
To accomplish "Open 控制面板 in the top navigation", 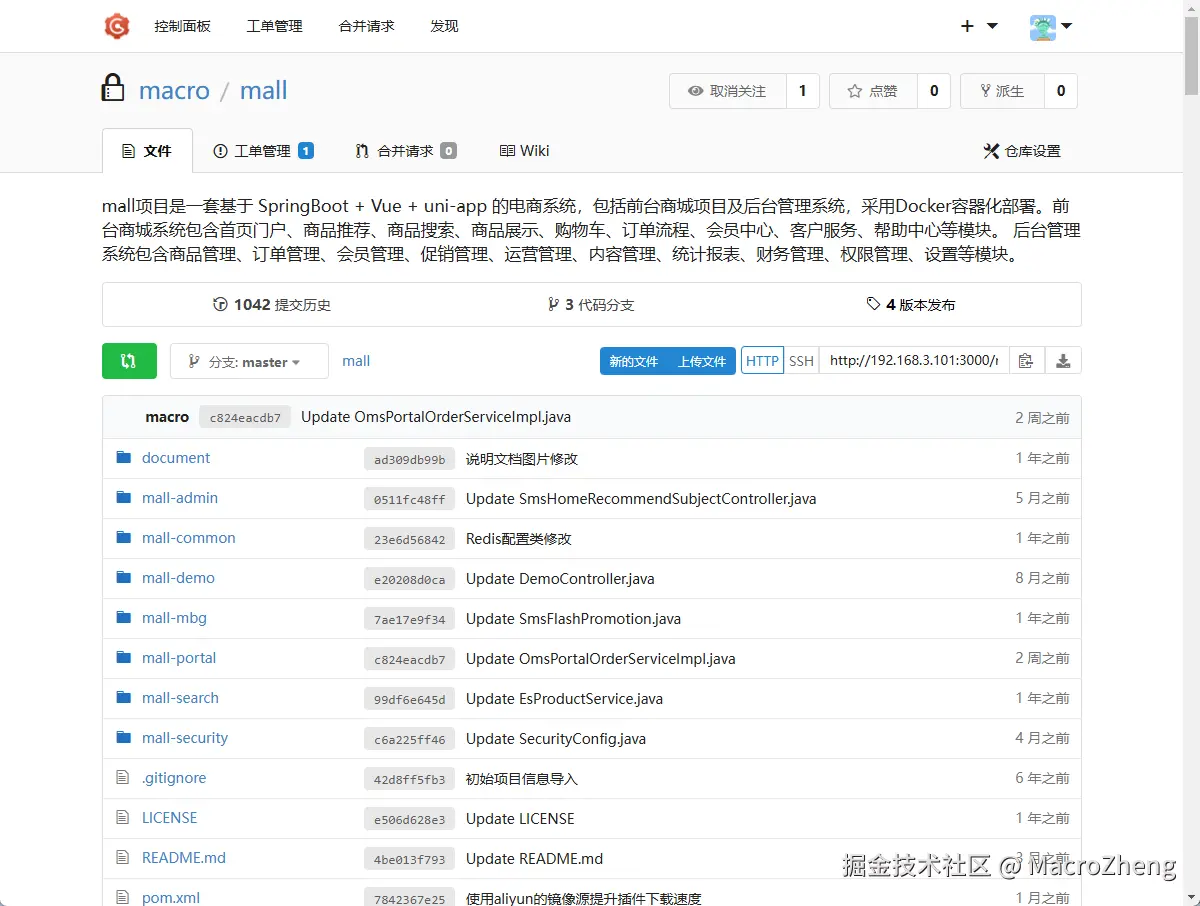I will tap(183, 26).
